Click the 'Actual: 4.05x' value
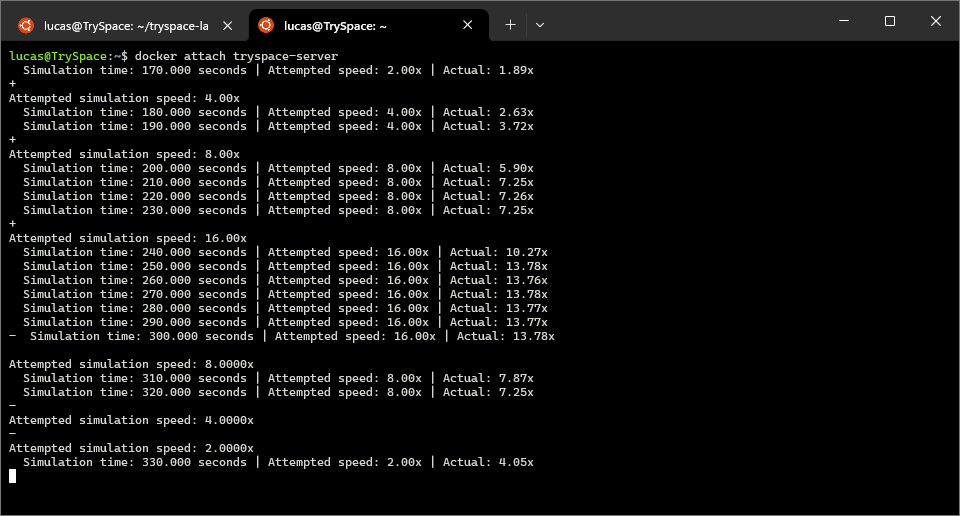The width and height of the screenshot is (960, 516). [x=488, y=462]
